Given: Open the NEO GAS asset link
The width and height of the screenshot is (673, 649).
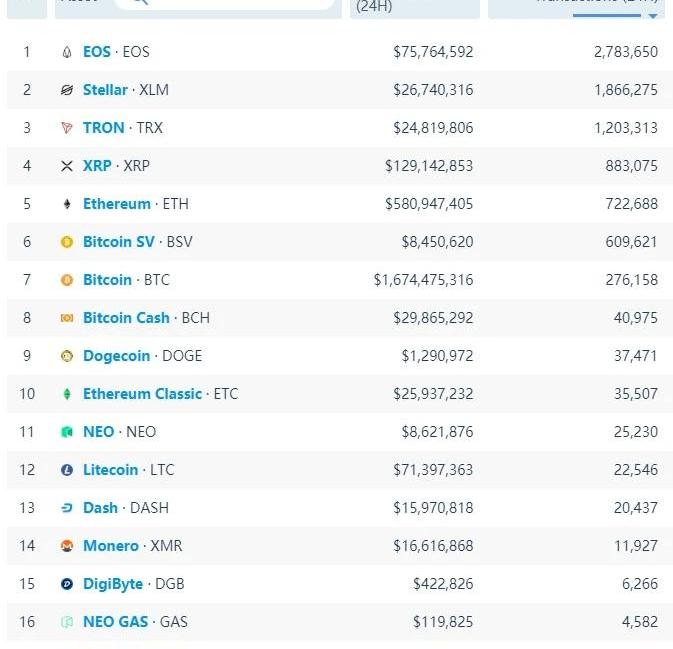Looking at the screenshot, I should [115, 622].
